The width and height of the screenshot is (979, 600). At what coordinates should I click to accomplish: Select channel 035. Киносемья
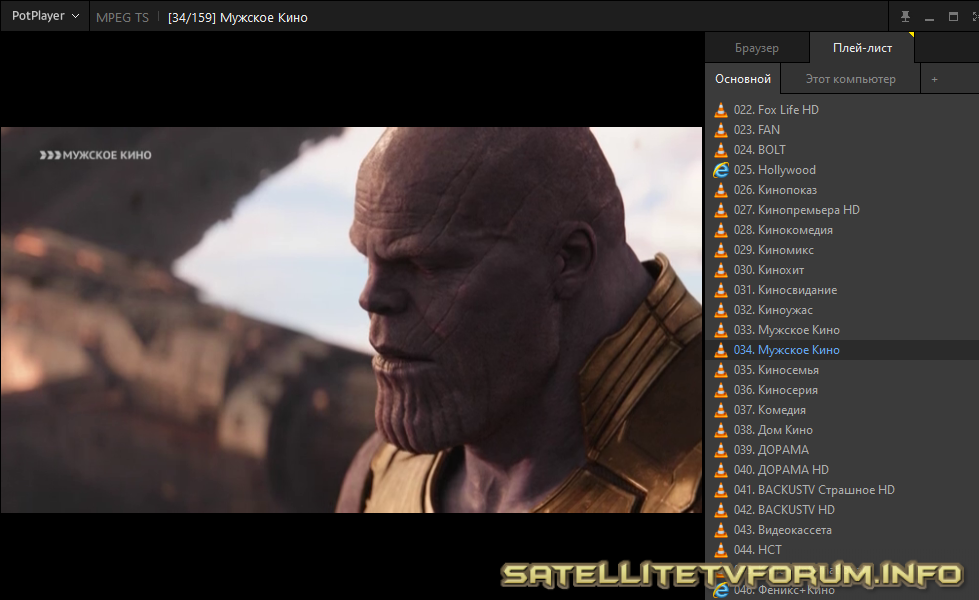click(776, 370)
